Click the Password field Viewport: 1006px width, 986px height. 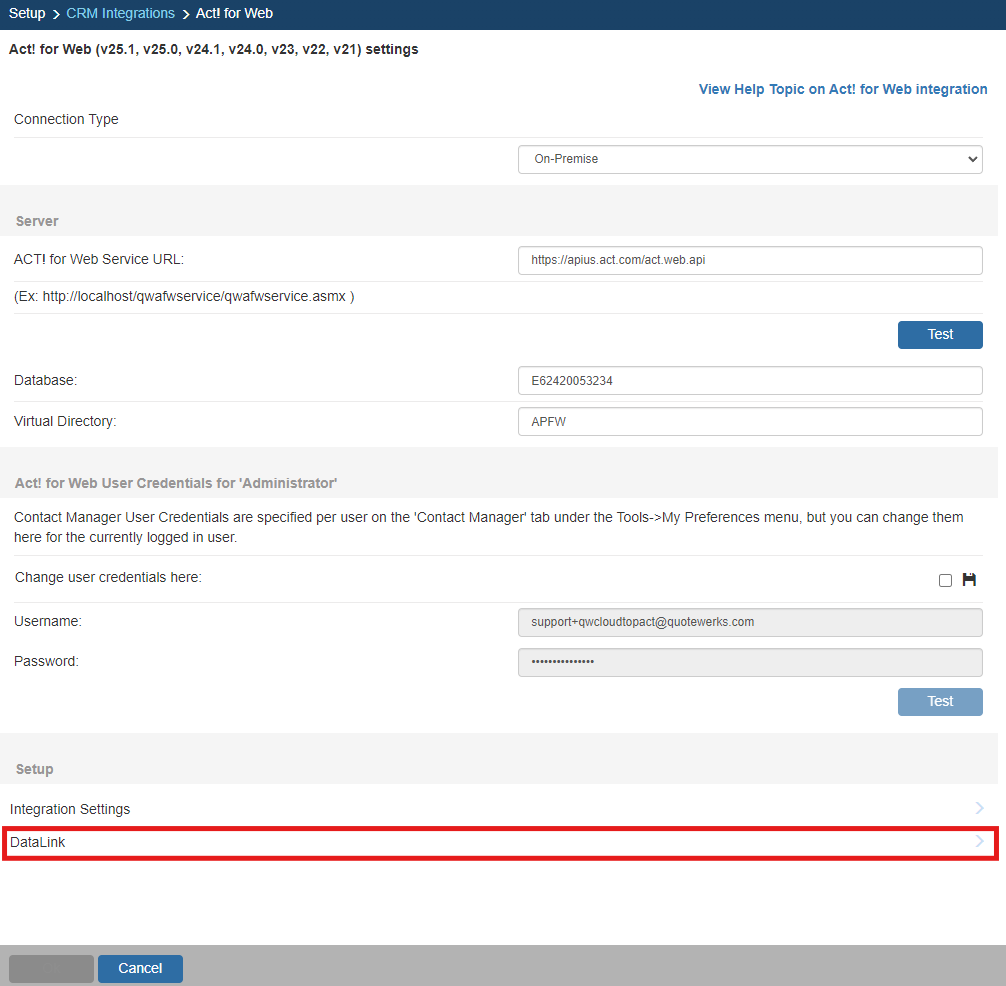tap(750, 662)
